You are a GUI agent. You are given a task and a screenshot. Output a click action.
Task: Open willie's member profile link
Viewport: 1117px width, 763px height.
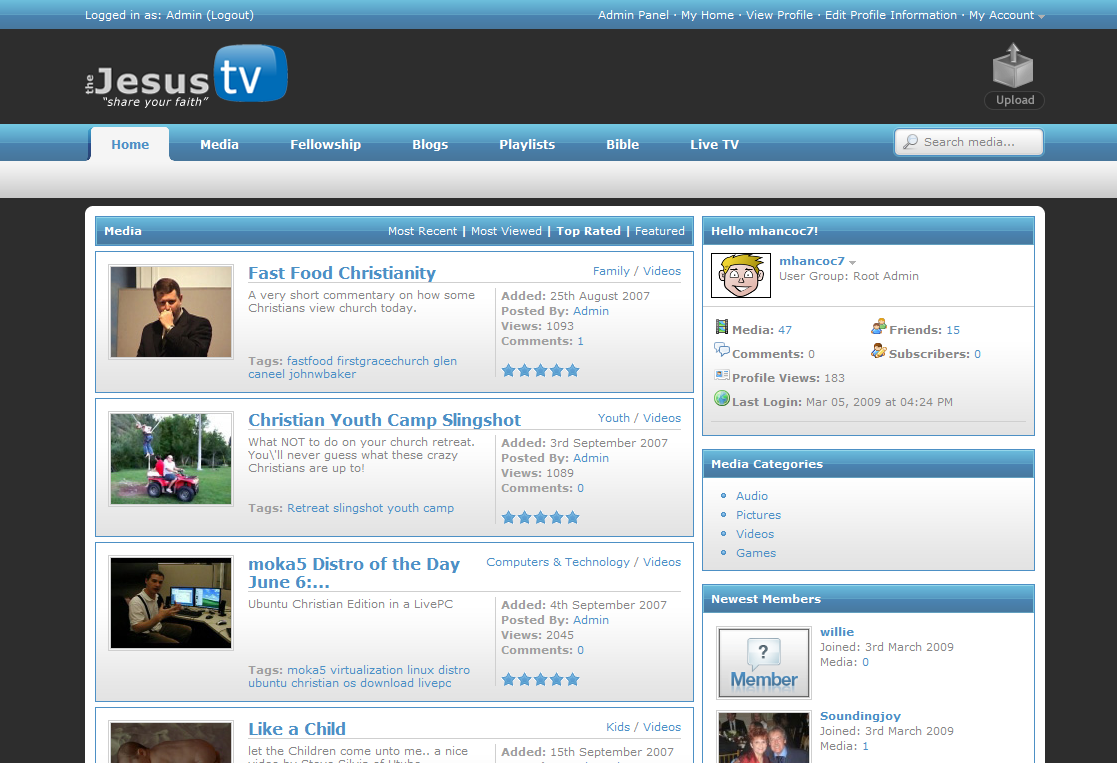836,632
